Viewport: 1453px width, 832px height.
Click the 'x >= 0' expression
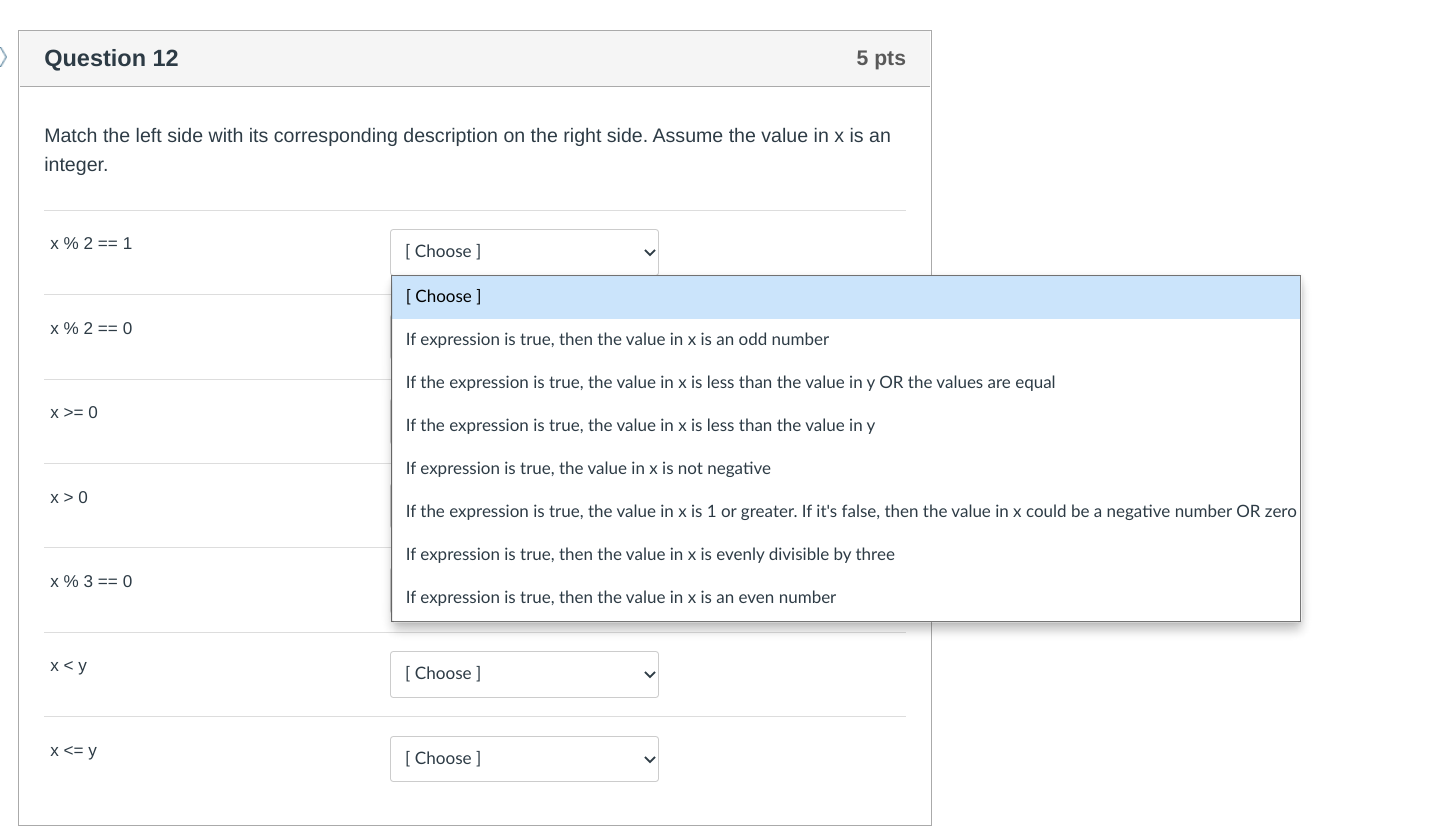pyautogui.click(x=74, y=413)
